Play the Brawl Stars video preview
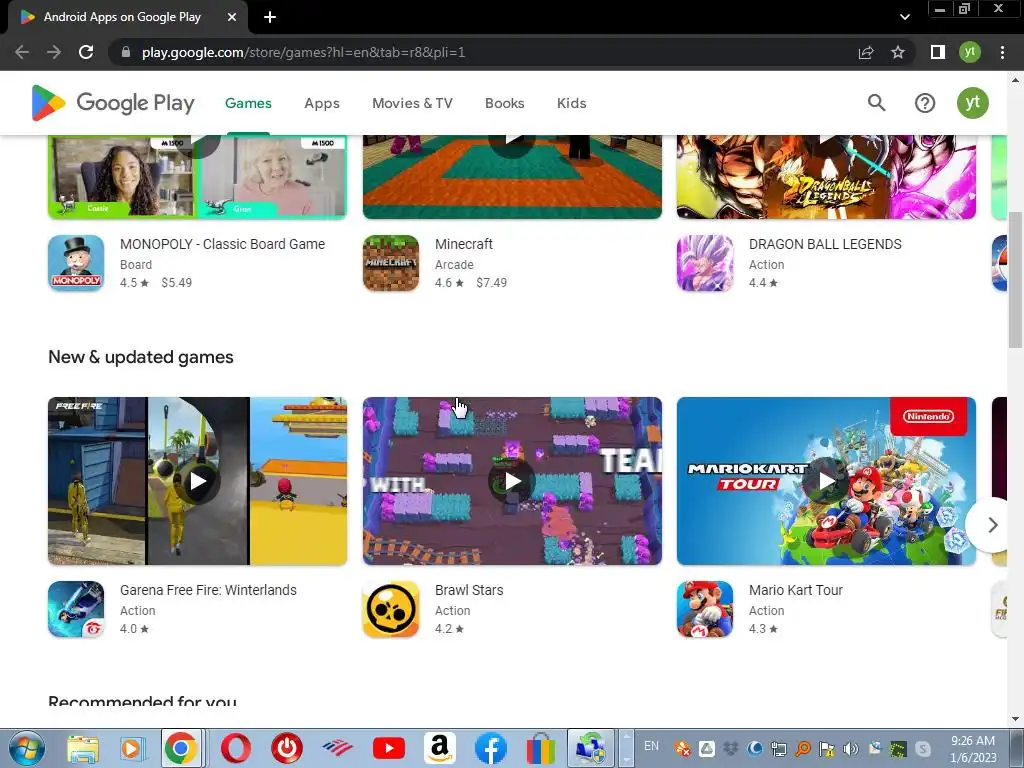This screenshot has width=1024, height=768. point(512,481)
